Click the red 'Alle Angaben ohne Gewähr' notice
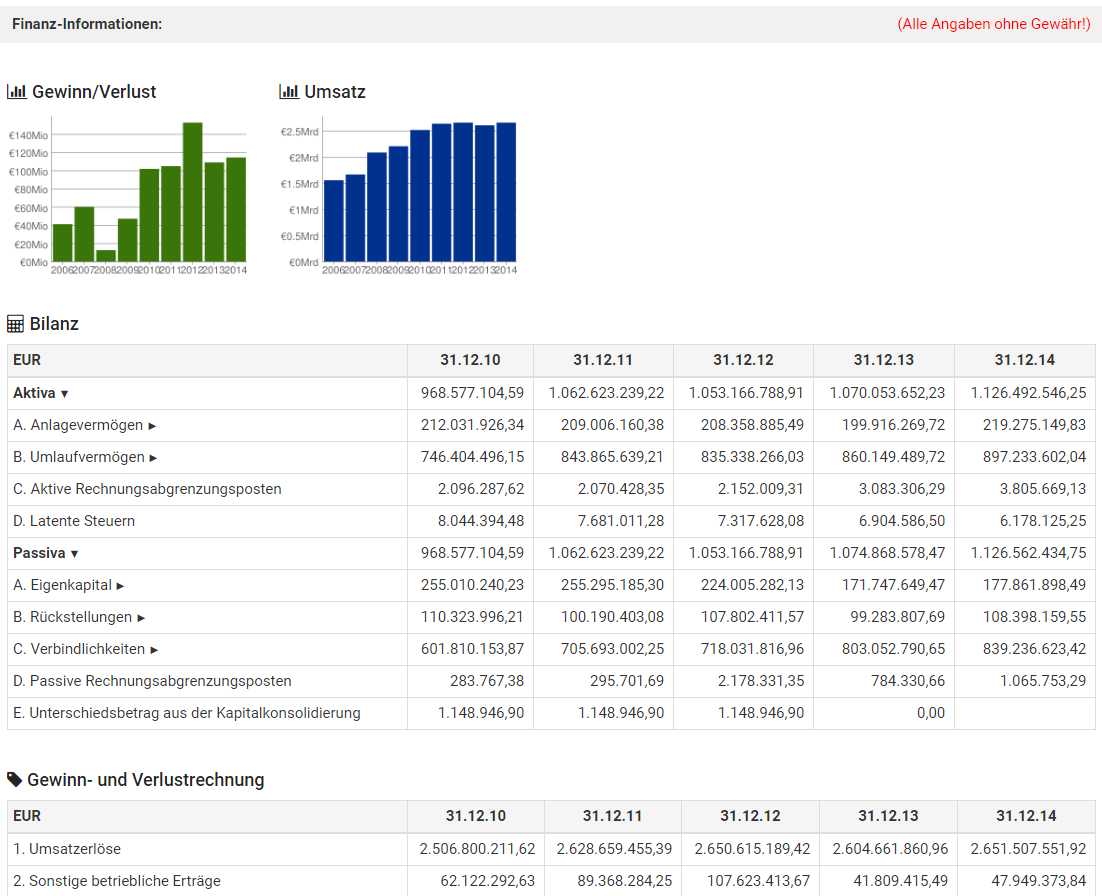 point(993,24)
